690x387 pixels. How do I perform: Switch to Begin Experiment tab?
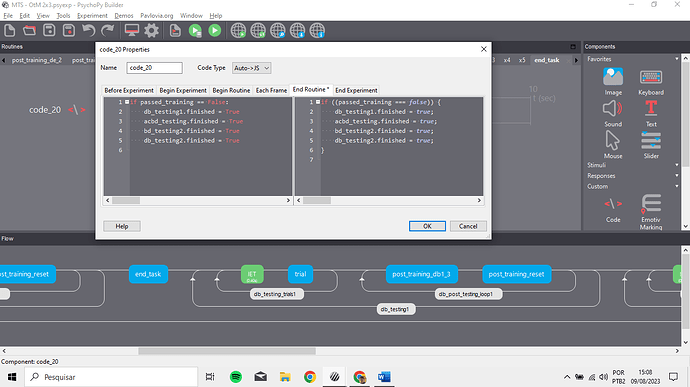tap(183, 90)
